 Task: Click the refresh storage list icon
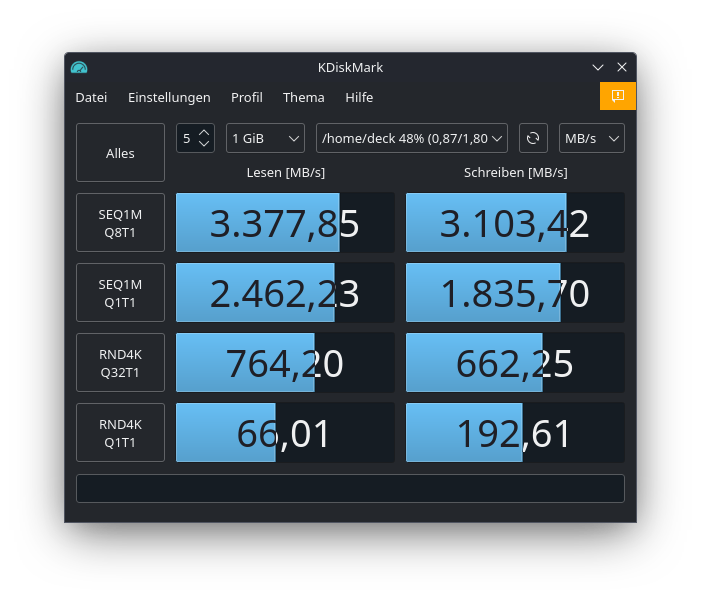tap(533, 138)
